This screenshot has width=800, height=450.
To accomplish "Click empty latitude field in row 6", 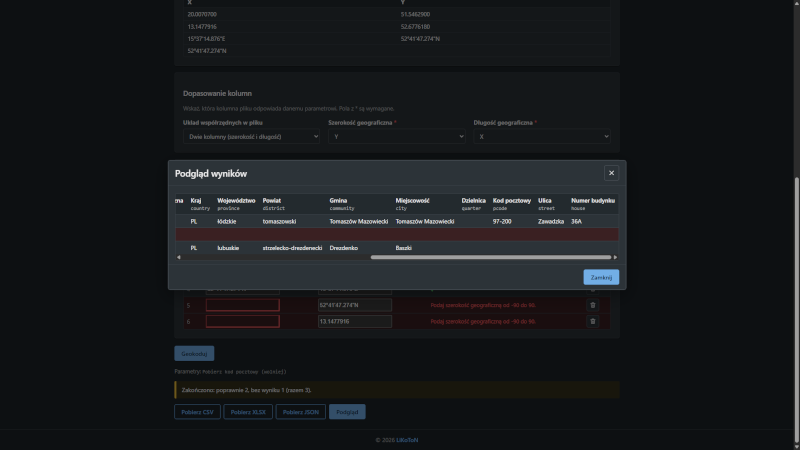I will 242,321.
